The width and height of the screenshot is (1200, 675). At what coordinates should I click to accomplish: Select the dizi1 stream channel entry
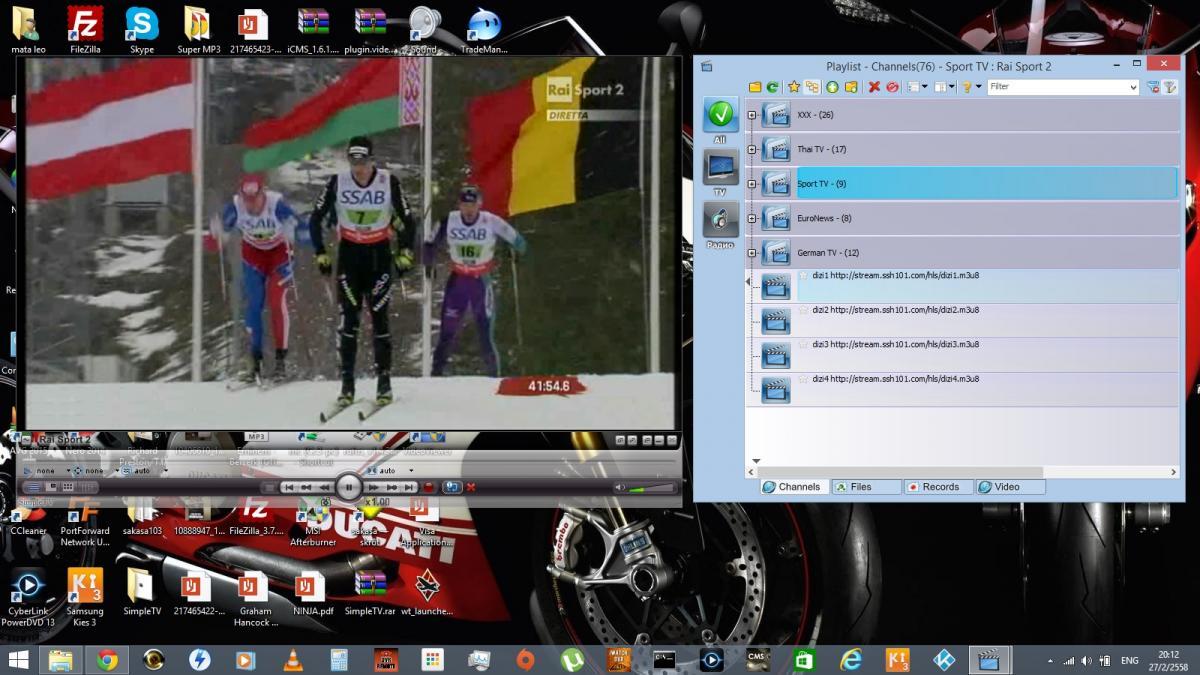pos(962,286)
